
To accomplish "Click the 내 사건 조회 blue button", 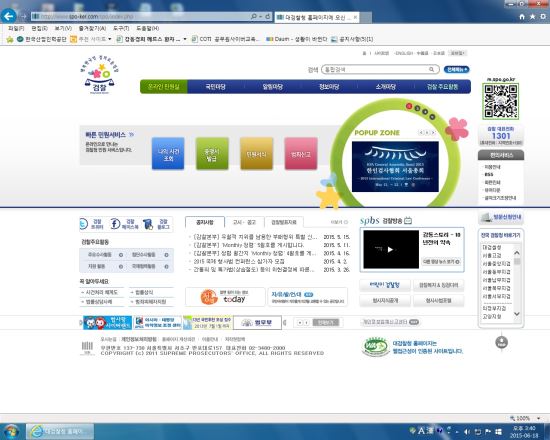I will click(168, 154).
